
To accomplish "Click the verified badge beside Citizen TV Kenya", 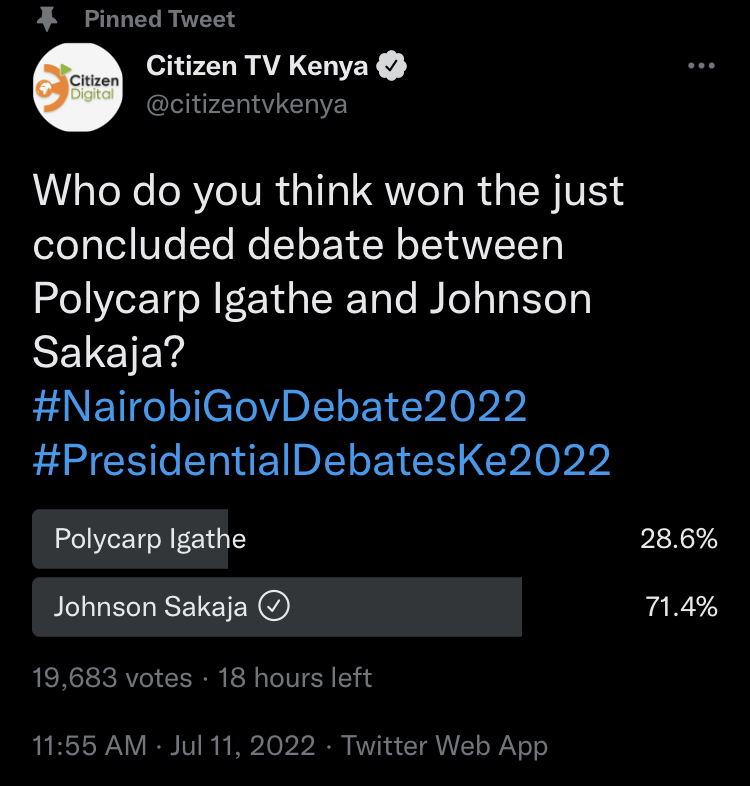I will point(392,68).
